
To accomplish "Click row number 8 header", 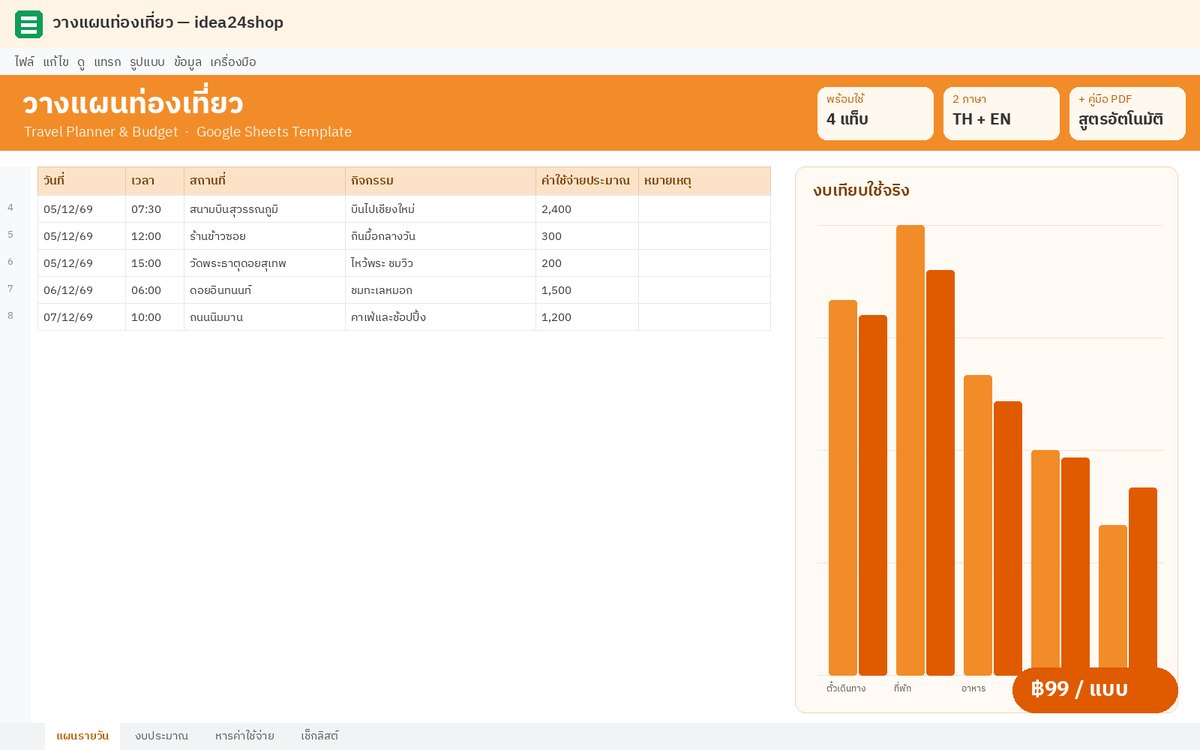I will coord(11,316).
